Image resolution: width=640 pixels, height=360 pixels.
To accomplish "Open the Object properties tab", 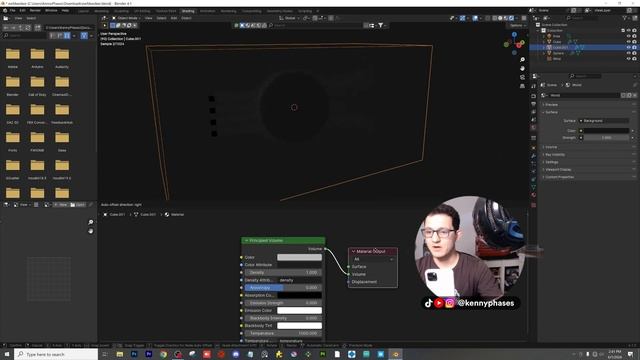I will [533, 147].
